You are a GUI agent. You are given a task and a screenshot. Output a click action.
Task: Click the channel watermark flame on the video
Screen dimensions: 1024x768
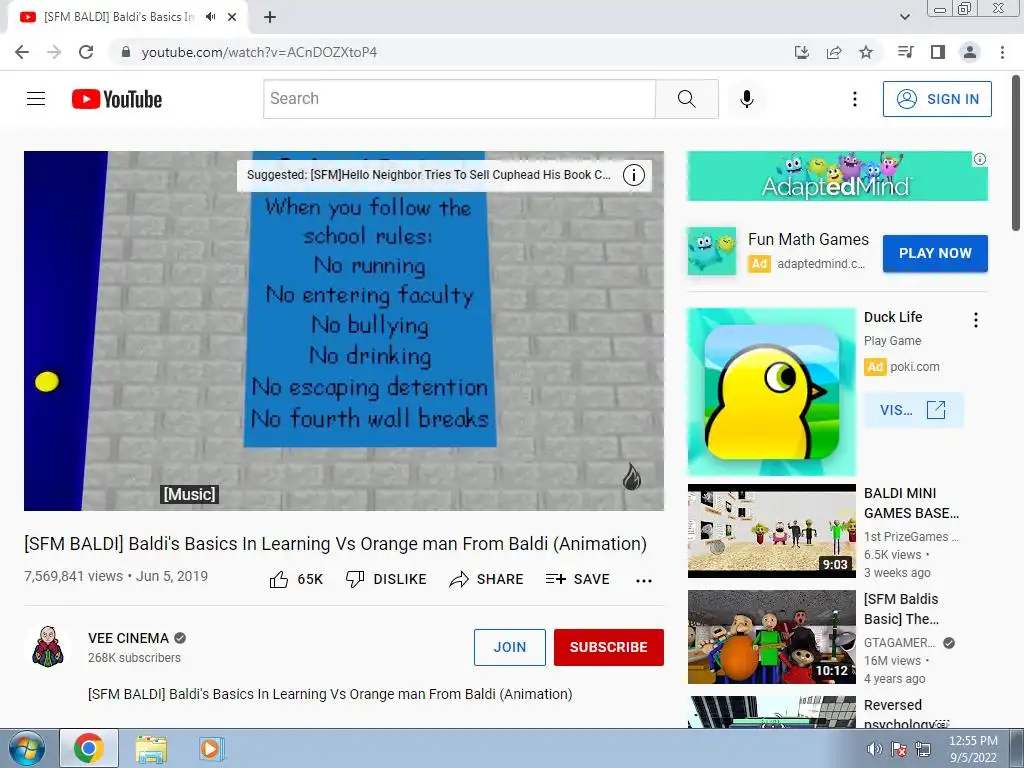[x=632, y=477]
